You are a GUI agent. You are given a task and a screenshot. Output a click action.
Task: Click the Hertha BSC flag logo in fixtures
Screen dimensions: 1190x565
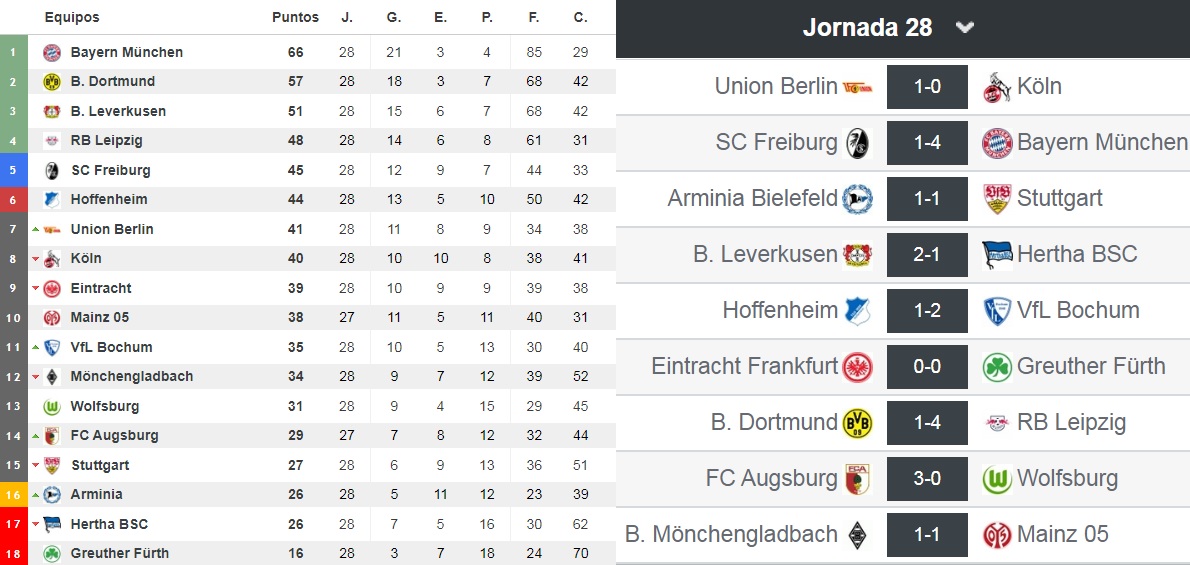pos(997,254)
